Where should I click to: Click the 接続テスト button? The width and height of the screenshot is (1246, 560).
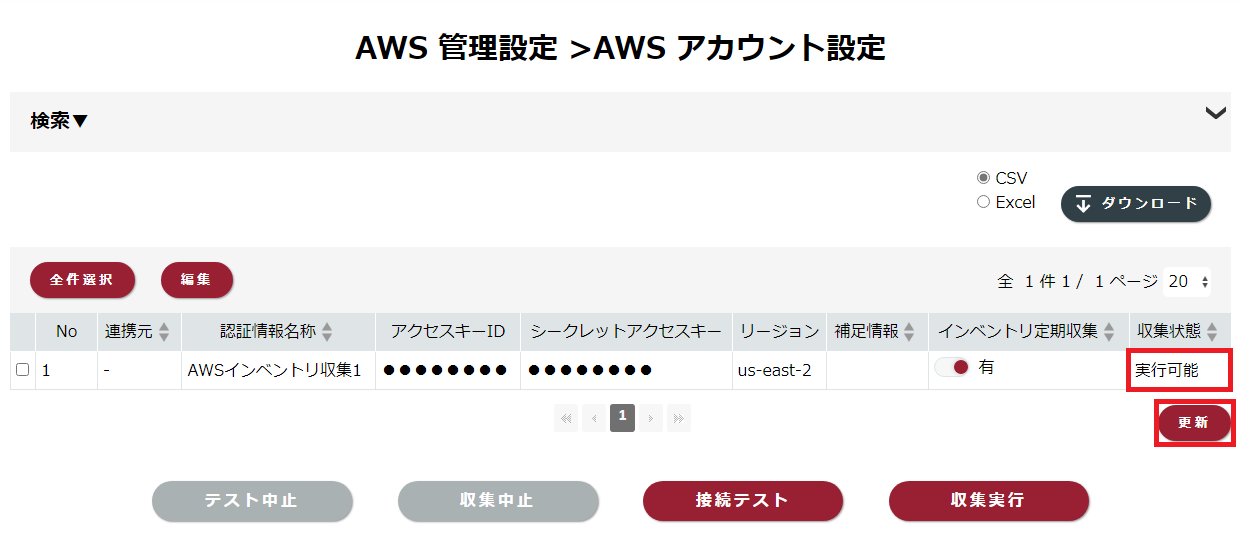click(743, 501)
